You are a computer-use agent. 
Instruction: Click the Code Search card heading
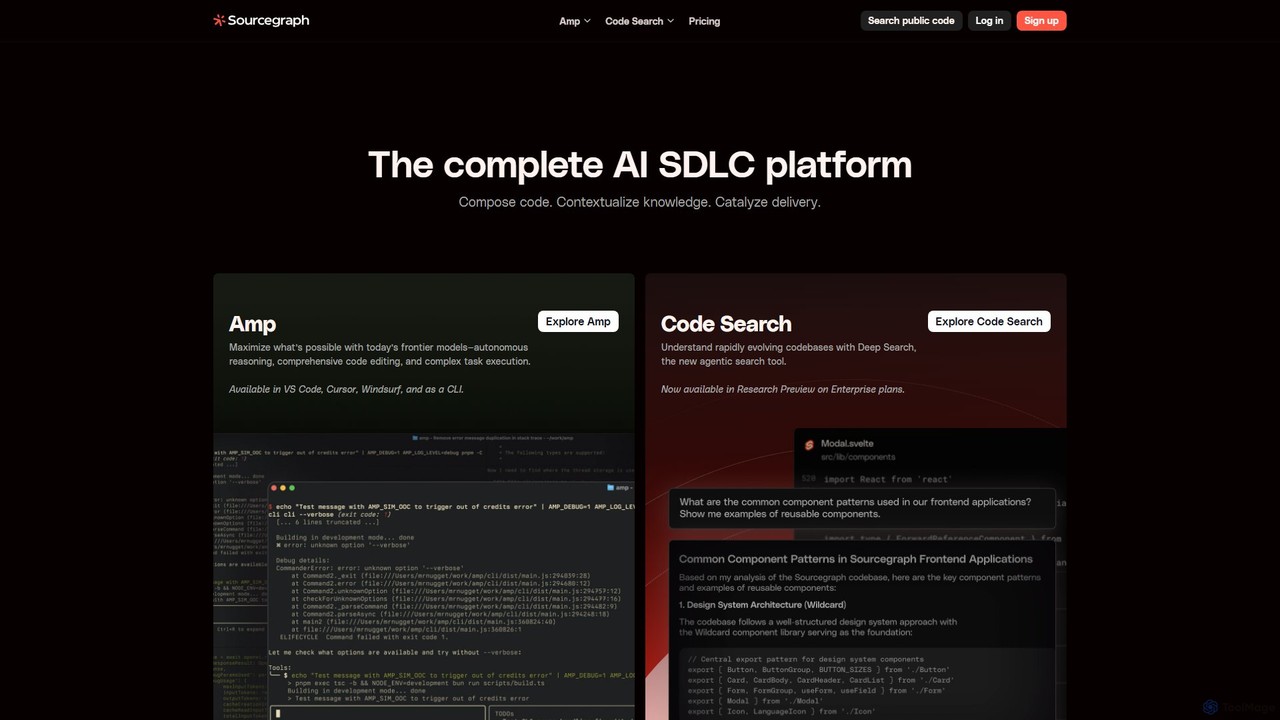(726, 323)
